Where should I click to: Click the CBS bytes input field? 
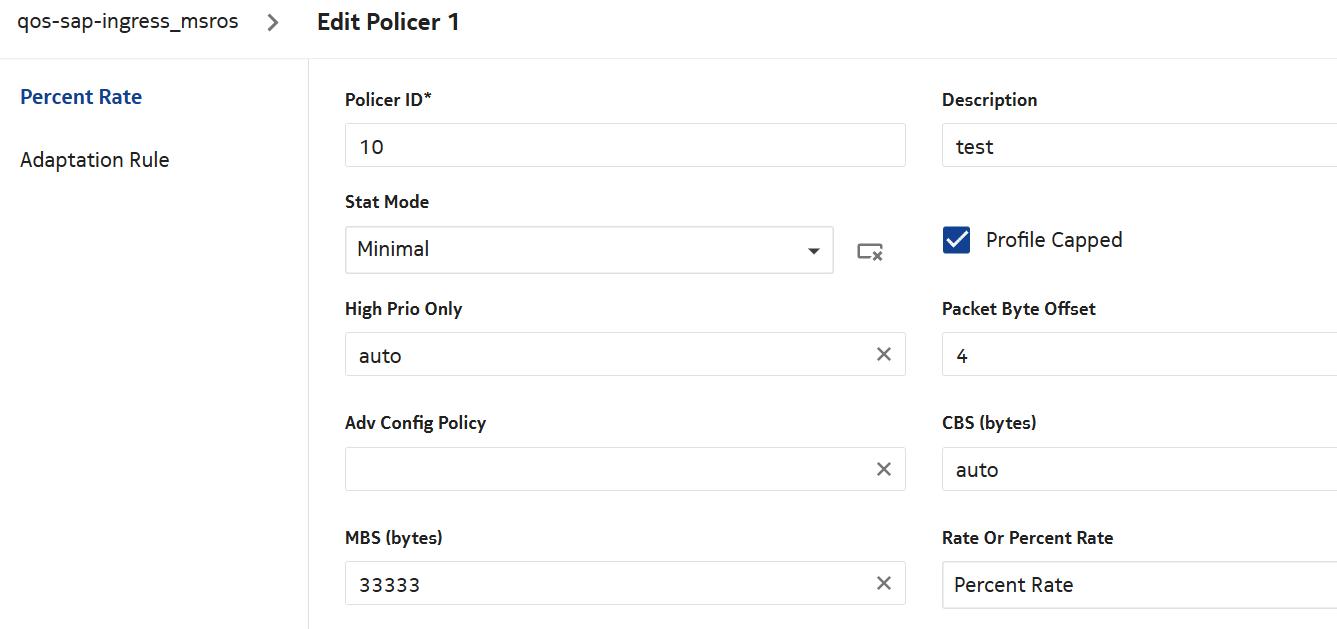pyautogui.click(x=1138, y=469)
